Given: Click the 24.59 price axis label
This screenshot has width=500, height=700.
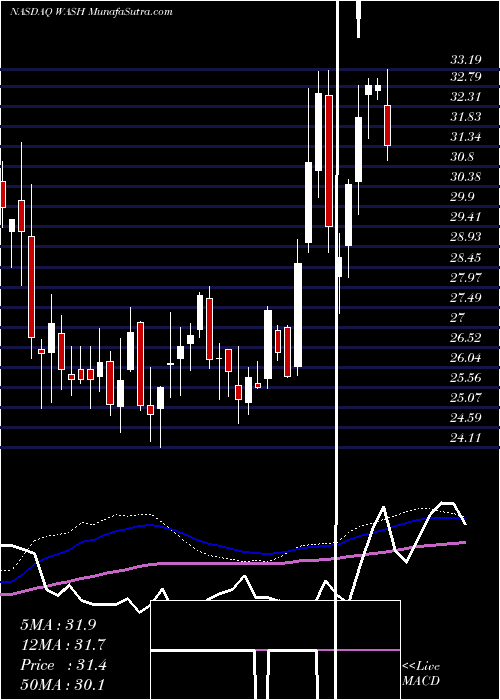Looking at the screenshot, I should tap(466, 417).
